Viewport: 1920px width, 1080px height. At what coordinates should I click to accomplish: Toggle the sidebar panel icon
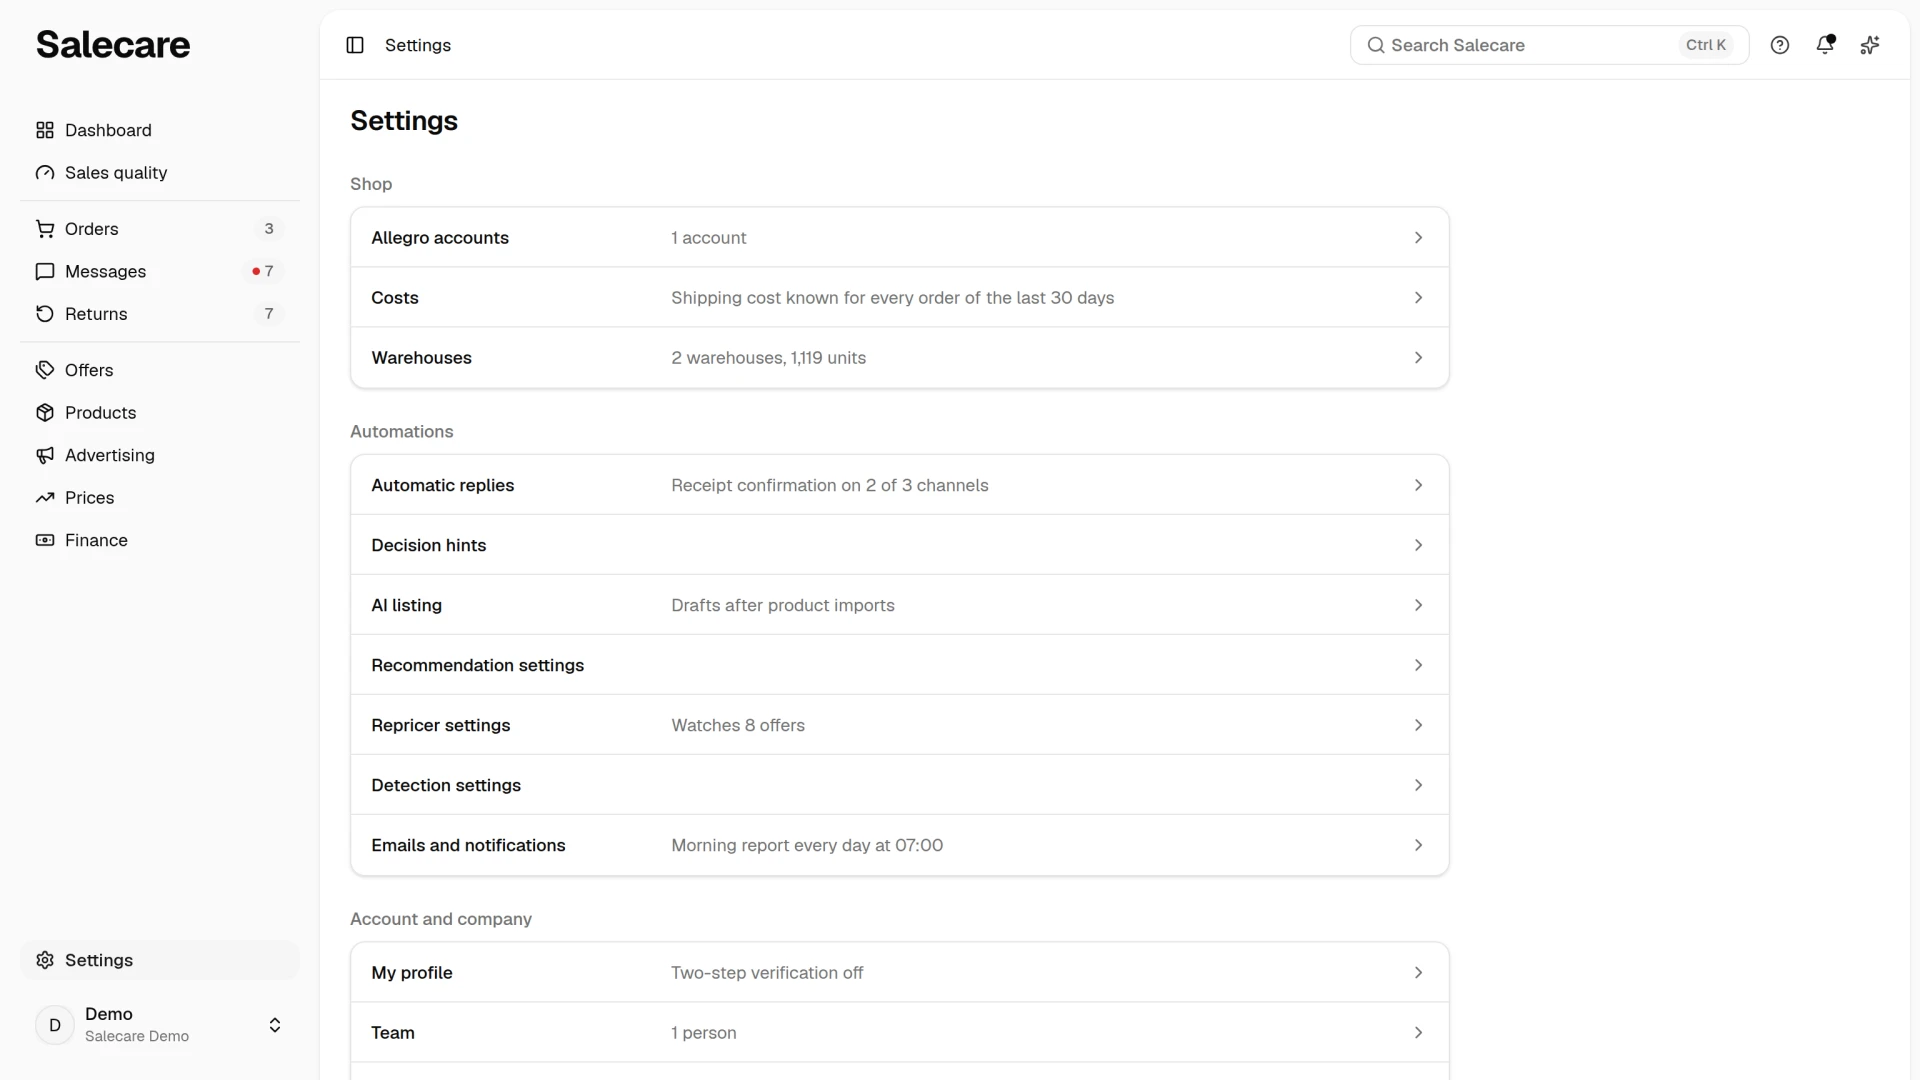point(355,45)
